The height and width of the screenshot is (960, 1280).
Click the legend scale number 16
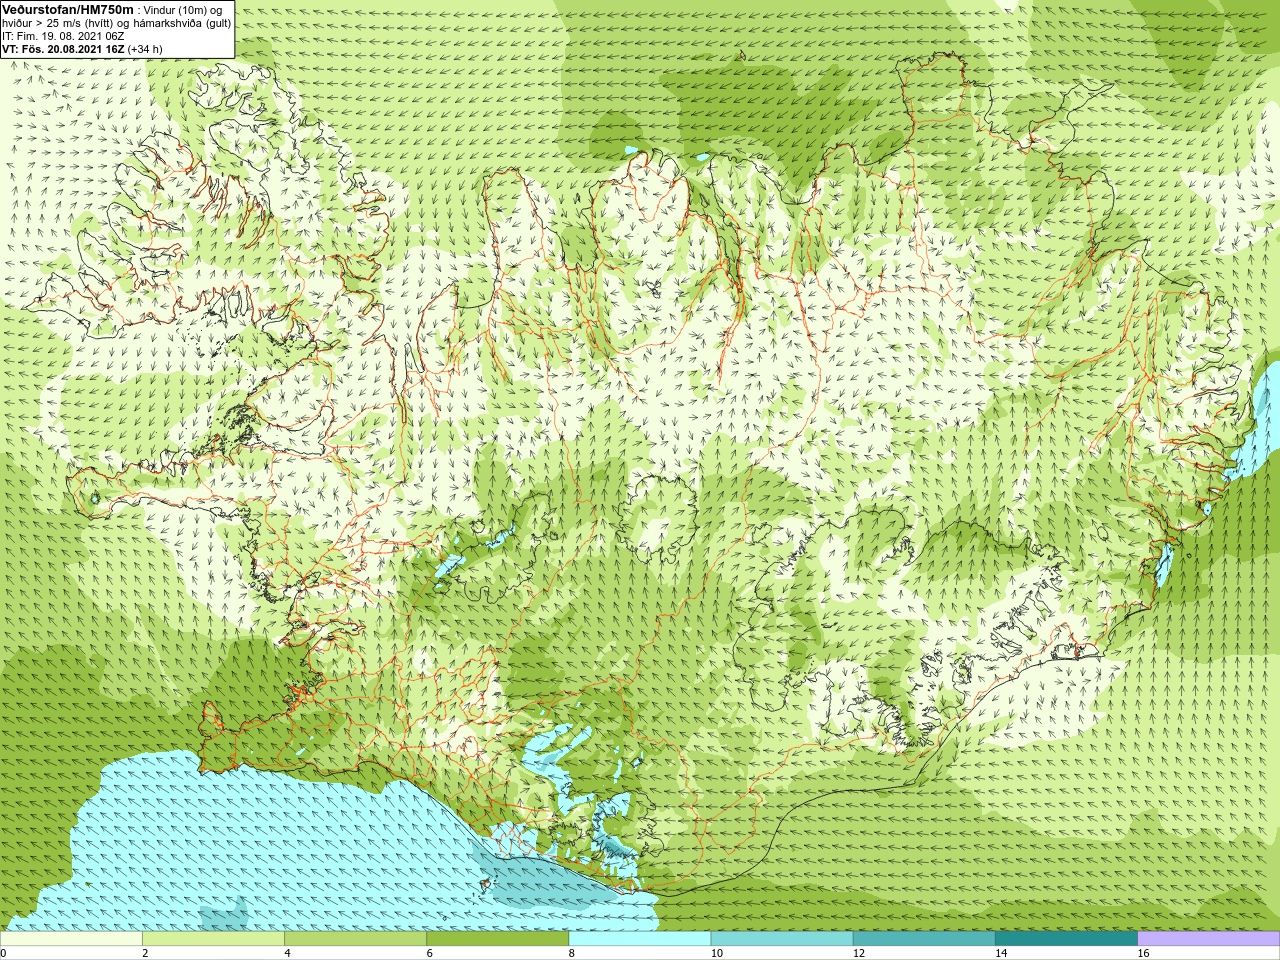[x=1143, y=953]
